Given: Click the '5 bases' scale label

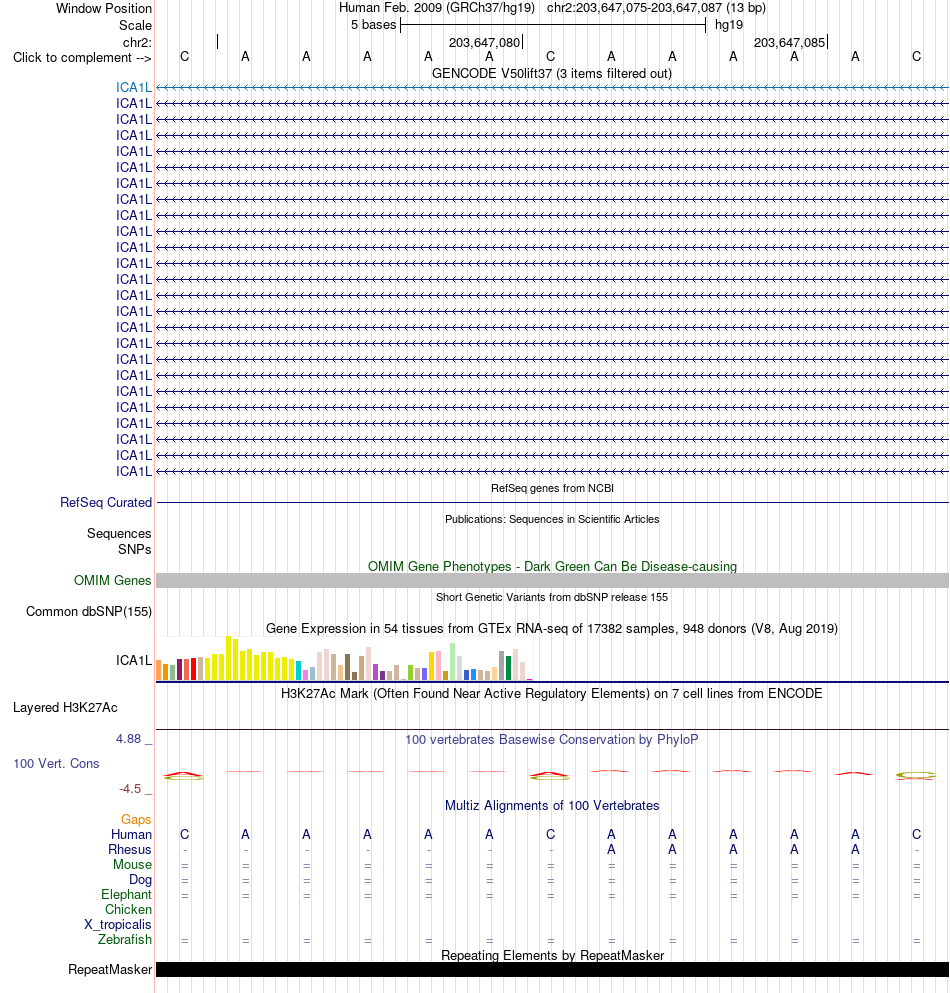Looking at the screenshot, I should (374, 25).
